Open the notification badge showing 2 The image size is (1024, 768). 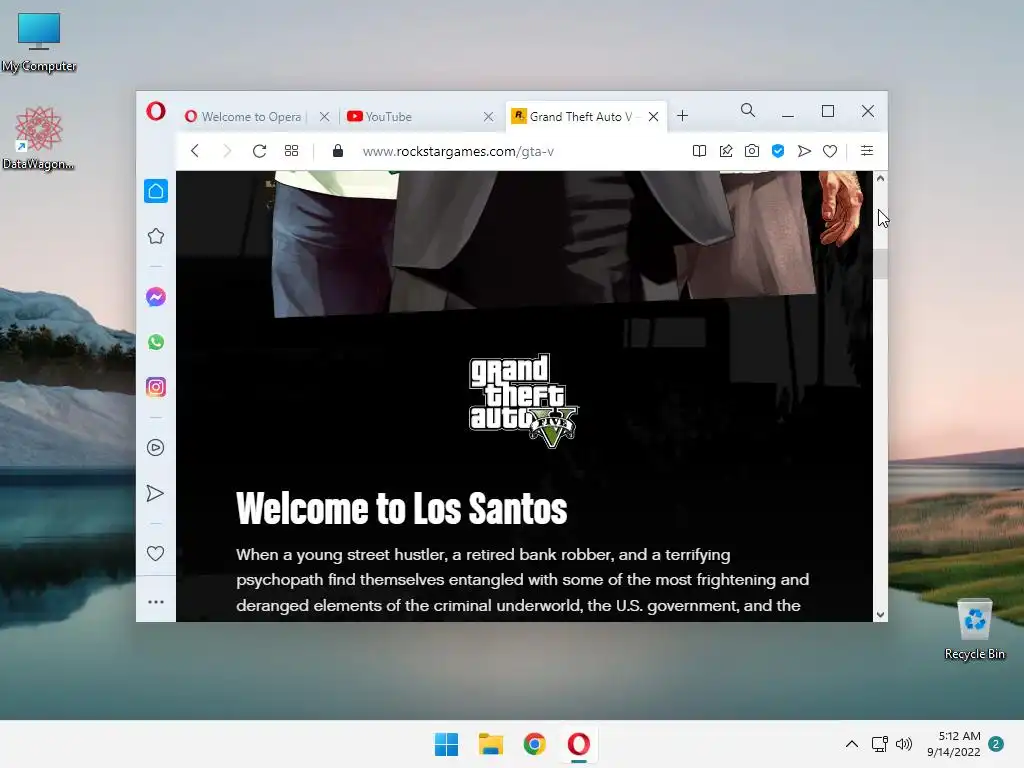pos(996,744)
